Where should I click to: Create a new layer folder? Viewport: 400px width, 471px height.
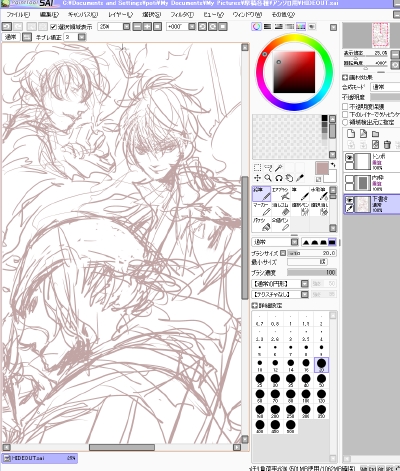(x=376, y=134)
